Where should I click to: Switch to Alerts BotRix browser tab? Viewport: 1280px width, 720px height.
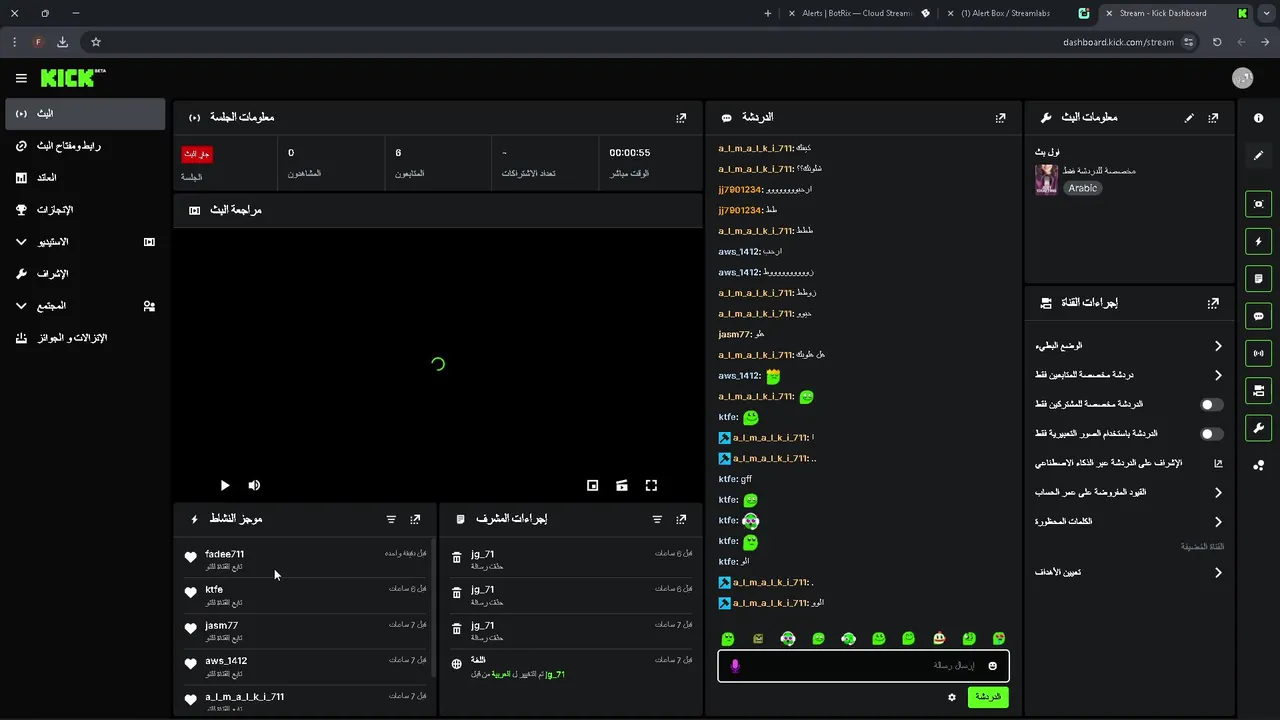(856, 13)
